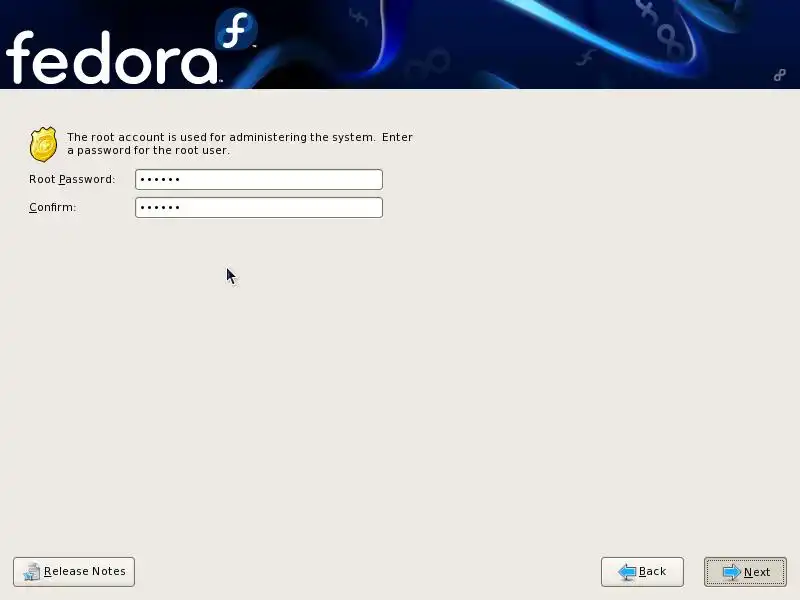Image resolution: width=800 pixels, height=600 pixels.
Task: Click the Confirm password input field
Action: [x=259, y=208]
